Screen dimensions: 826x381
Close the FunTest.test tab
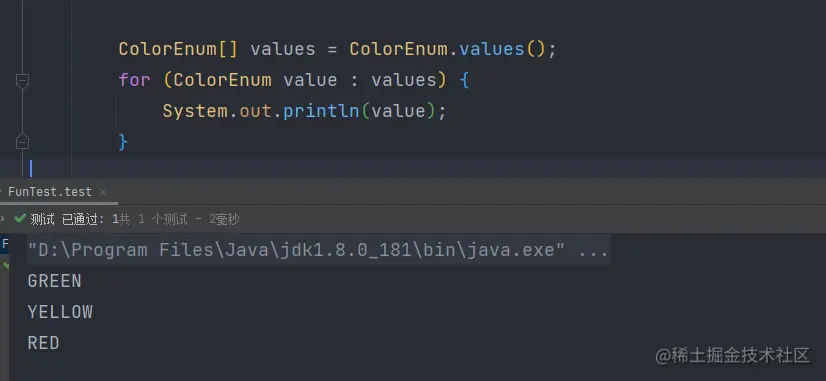click(x=103, y=192)
